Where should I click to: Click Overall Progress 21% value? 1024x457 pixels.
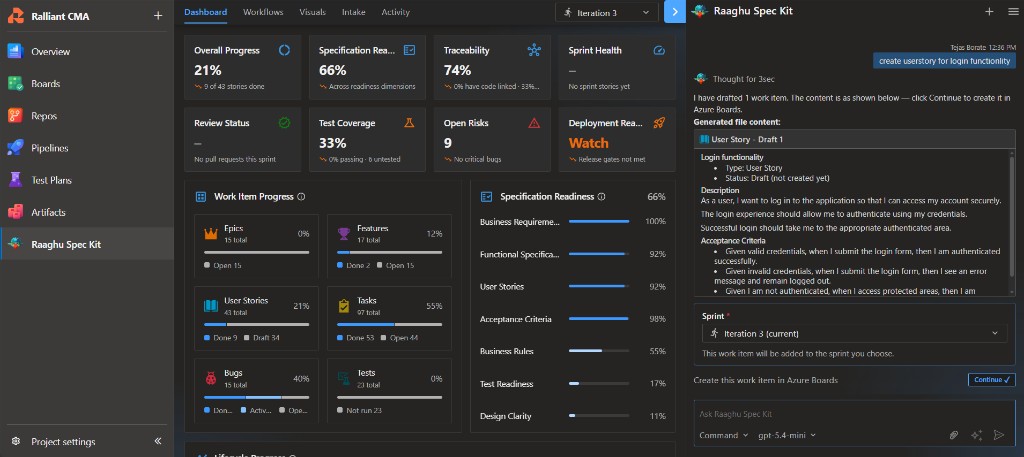[x=208, y=70]
